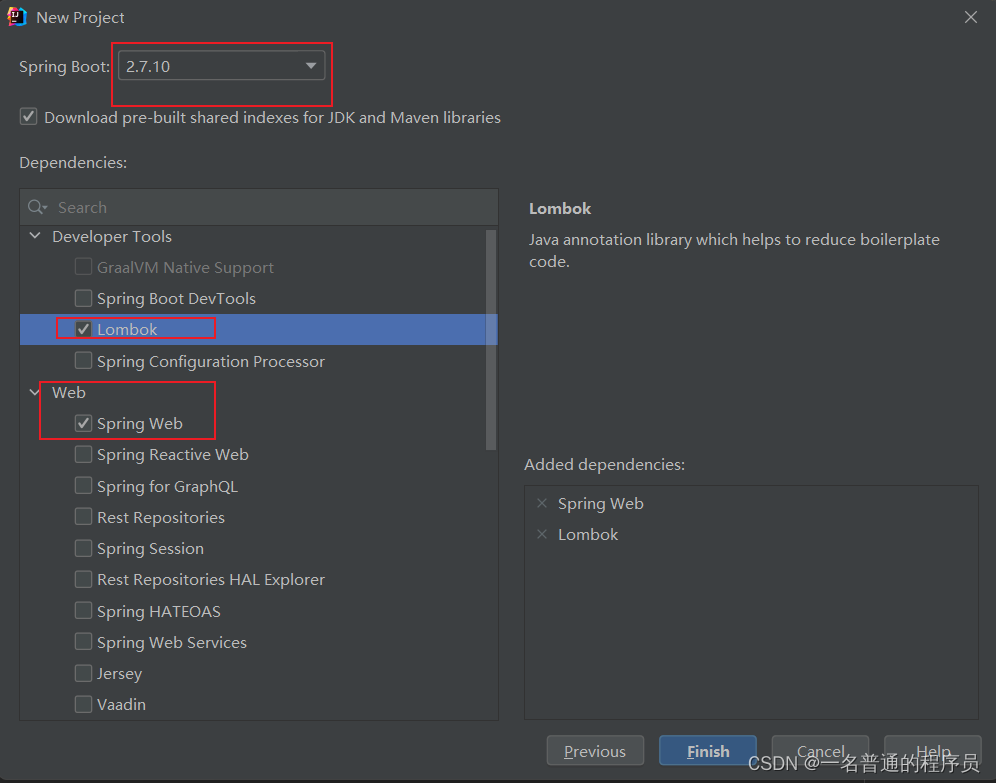Enable Spring Configuration Processor checkbox
The image size is (996, 783).
click(83, 361)
